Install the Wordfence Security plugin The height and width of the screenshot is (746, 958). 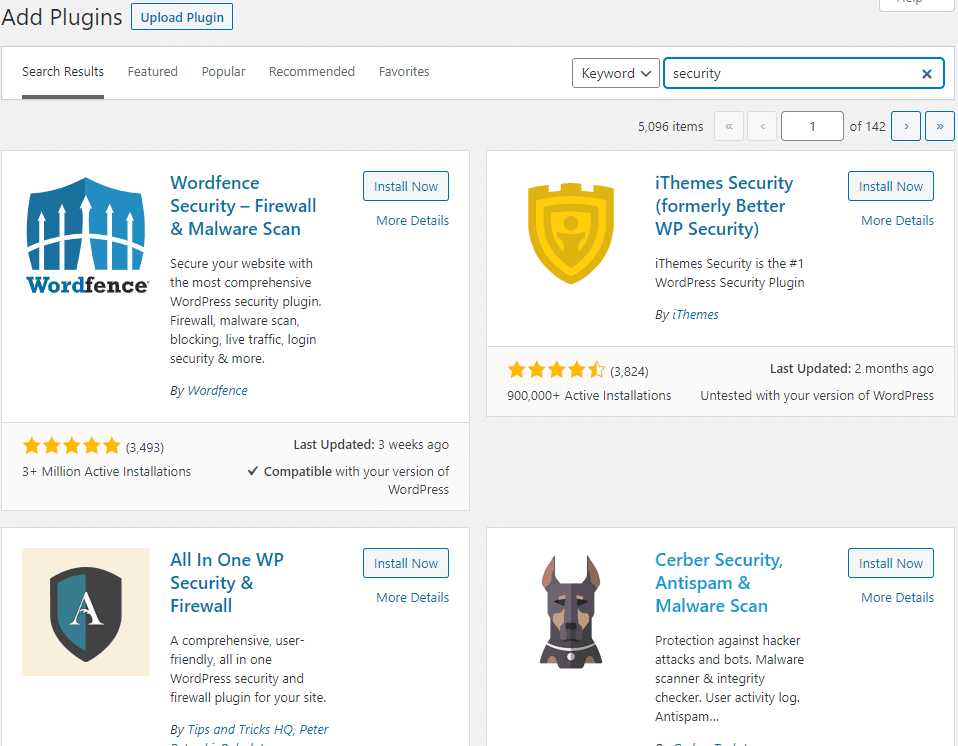pyautogui.click(x=406, y=186)
